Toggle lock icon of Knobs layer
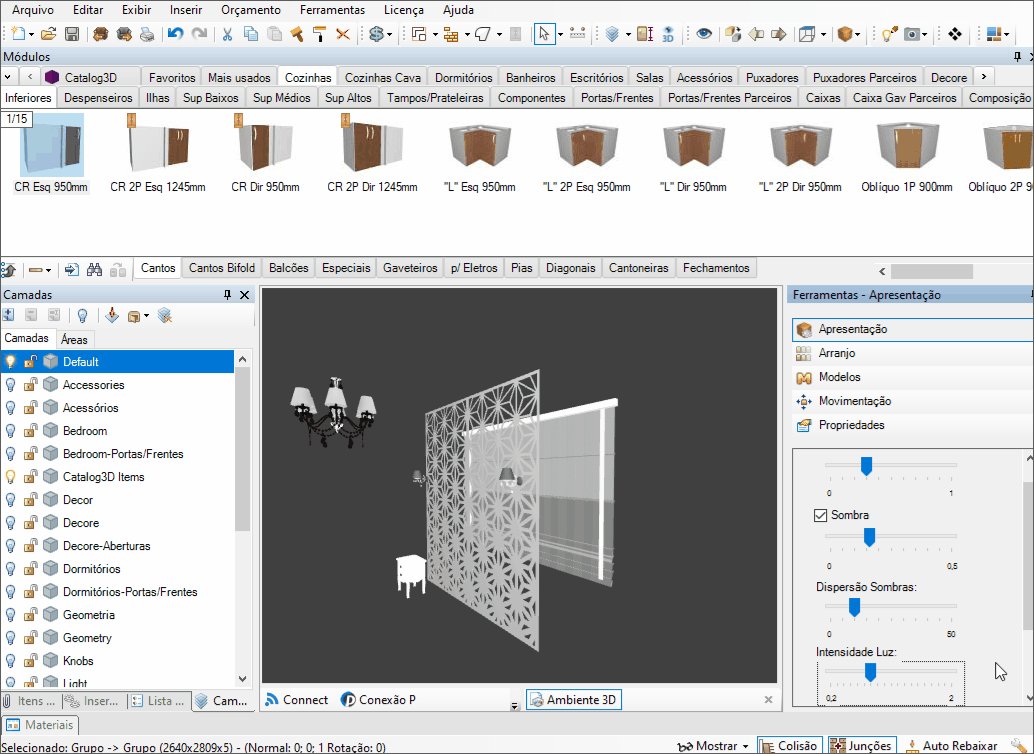The image size is (1034, 754). point(30,660)
